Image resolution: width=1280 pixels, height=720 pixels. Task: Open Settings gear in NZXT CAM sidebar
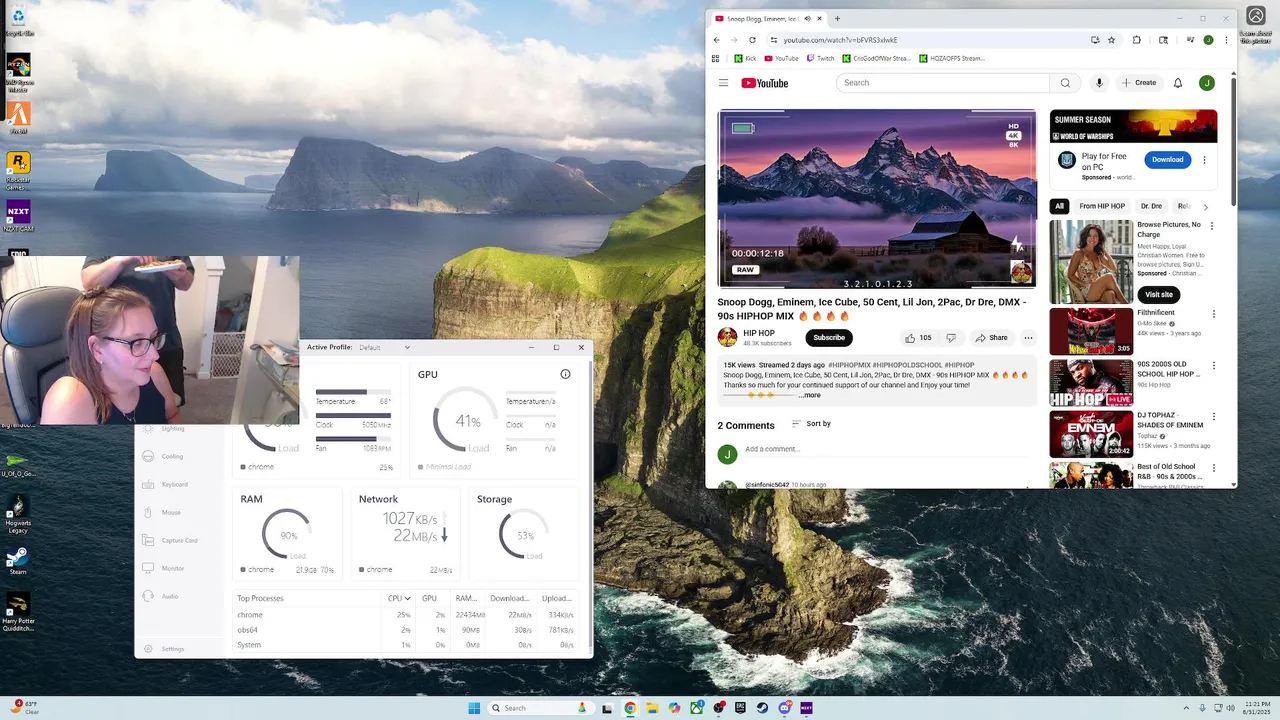pyautogui.click(x=148, y=649)
